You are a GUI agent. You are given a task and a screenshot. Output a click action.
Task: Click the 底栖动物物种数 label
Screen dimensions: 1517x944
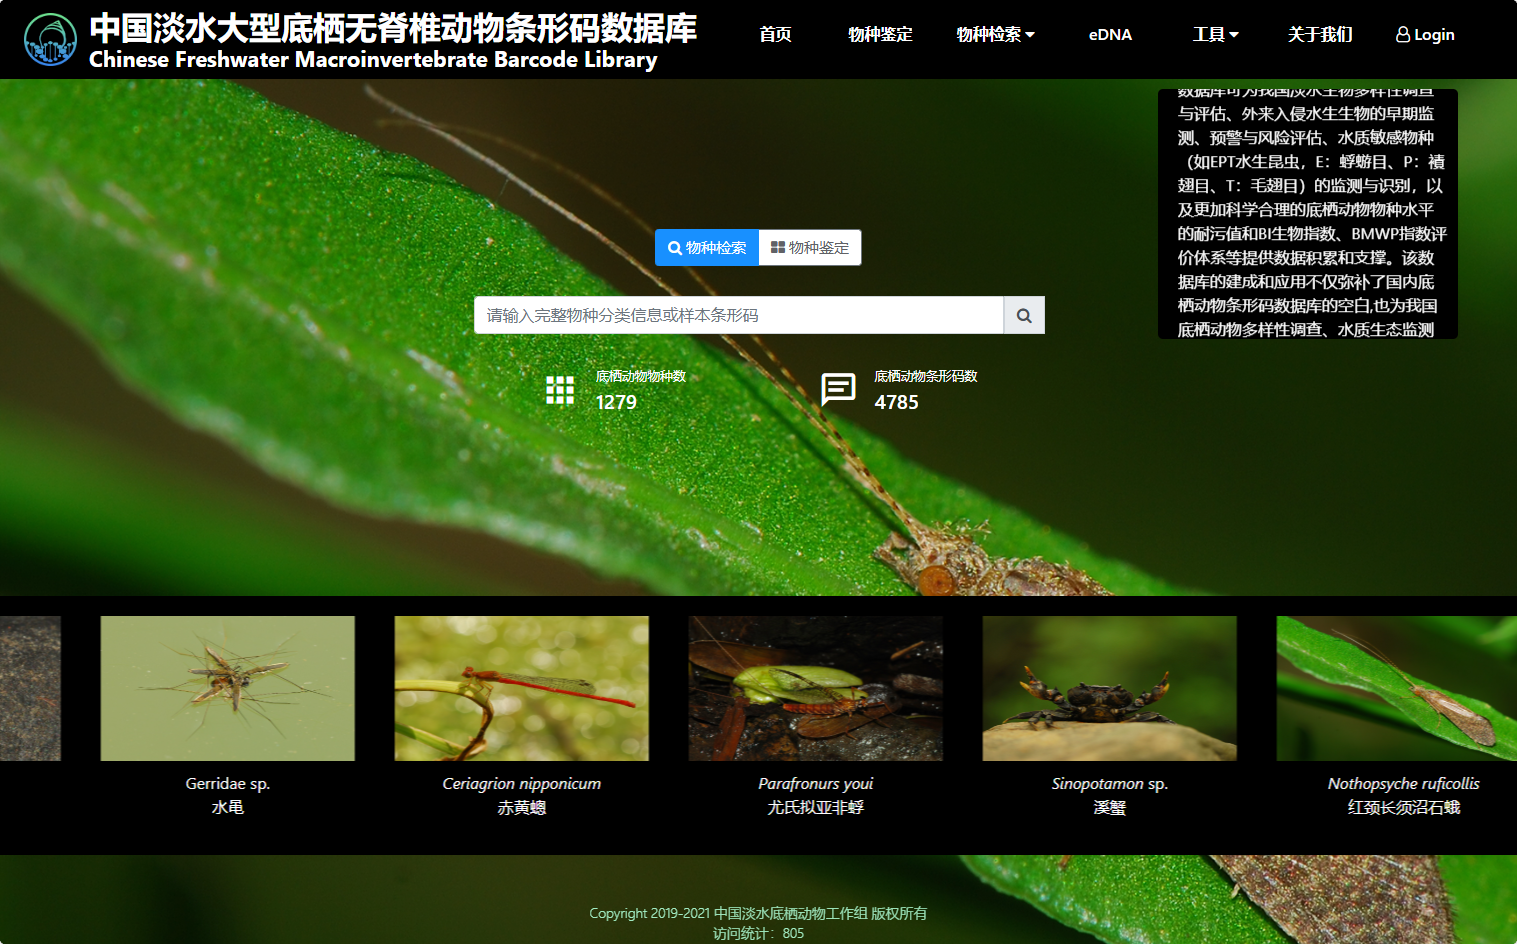click(x=641, y=376)
